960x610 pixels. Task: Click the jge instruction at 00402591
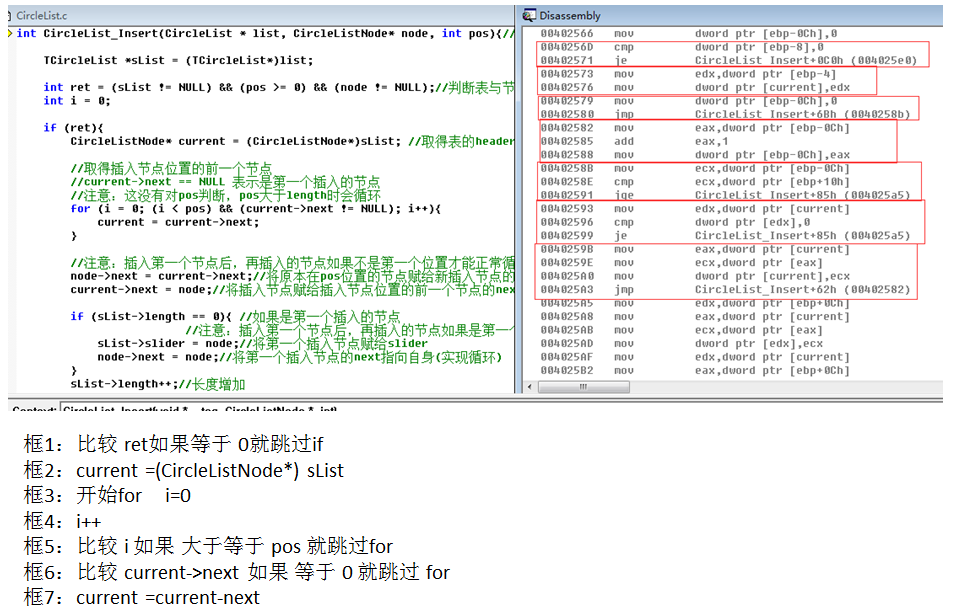pyautogui.click(x=725, y=195)
